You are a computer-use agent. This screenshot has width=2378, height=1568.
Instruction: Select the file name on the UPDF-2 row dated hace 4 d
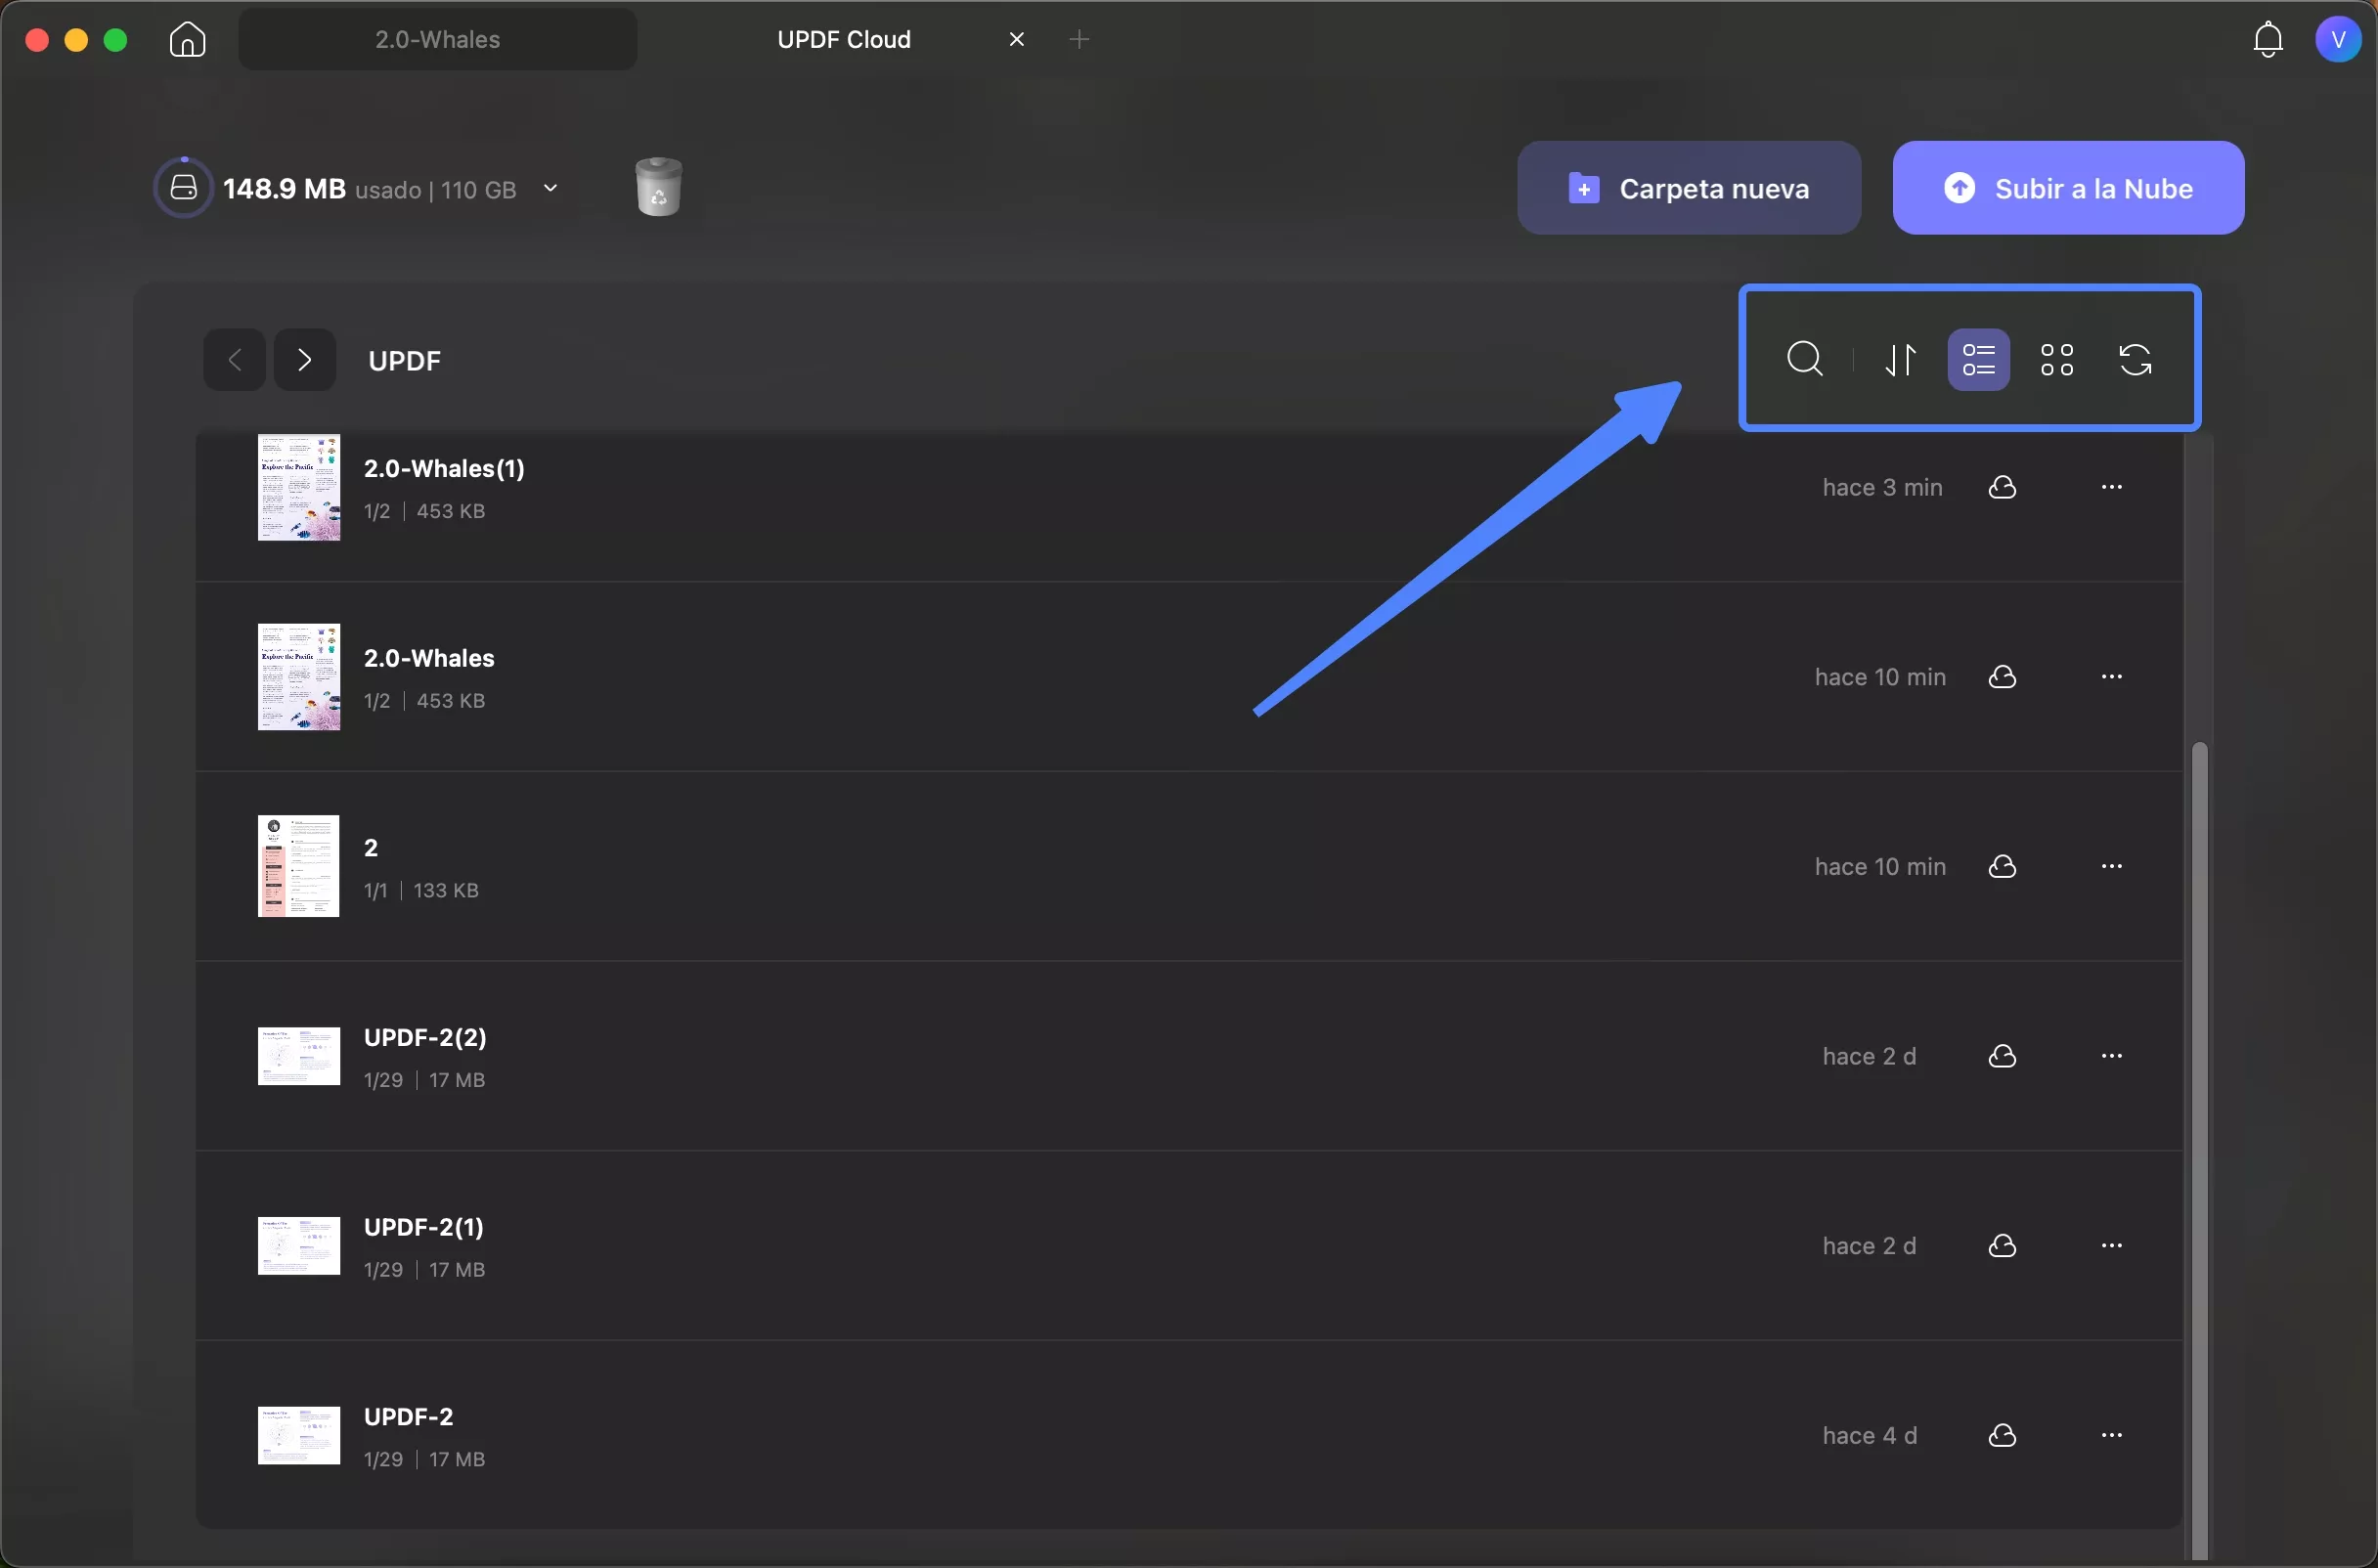tap(408, 1417)
